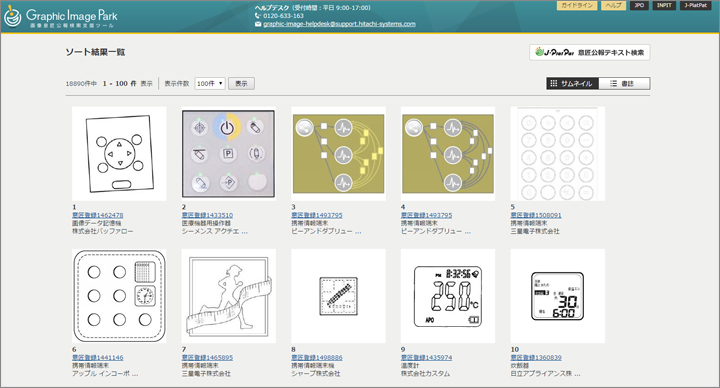Open 意匠登録1493795 link under item 4
Image resolution: width=720 pixels, height=388 pixels.
pyautogui.click(x=426, y=215)
